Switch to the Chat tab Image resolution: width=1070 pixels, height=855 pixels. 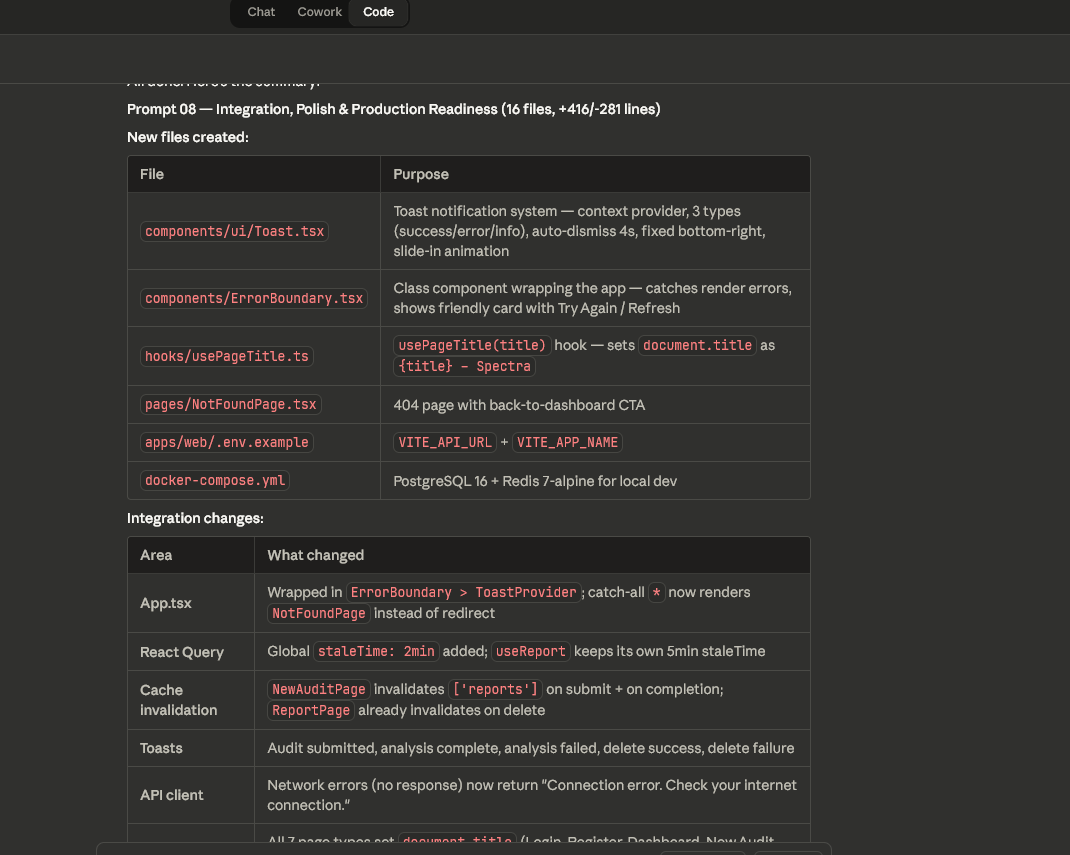(261, 12)
